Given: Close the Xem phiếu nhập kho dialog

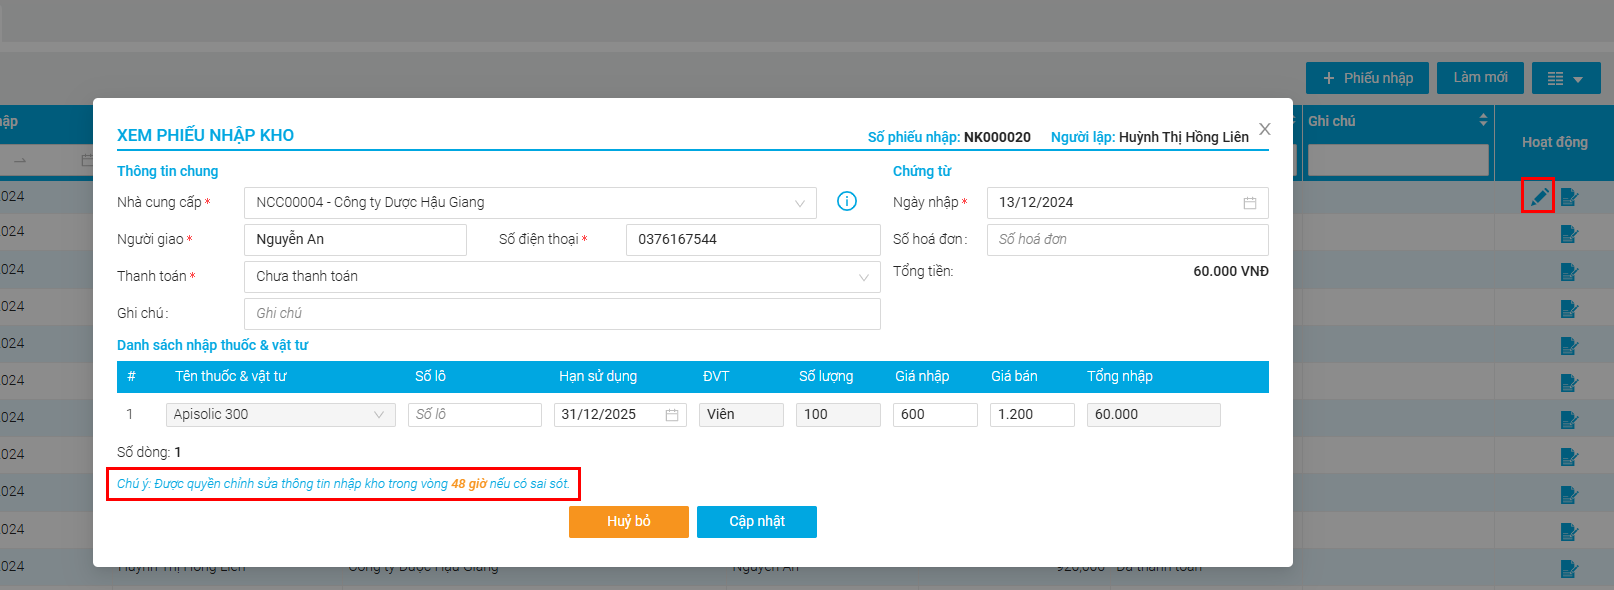Looking at the screenshot, I should [1265, 129].
